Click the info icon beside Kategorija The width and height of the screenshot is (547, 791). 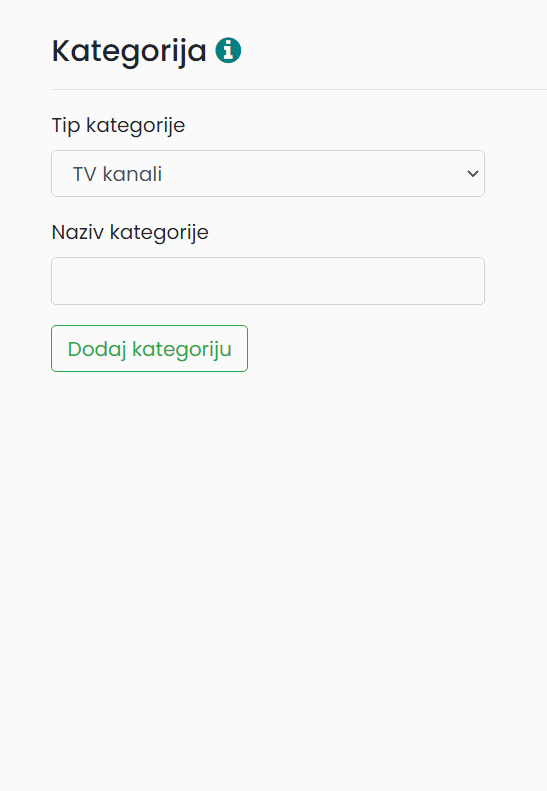point(228,50)
